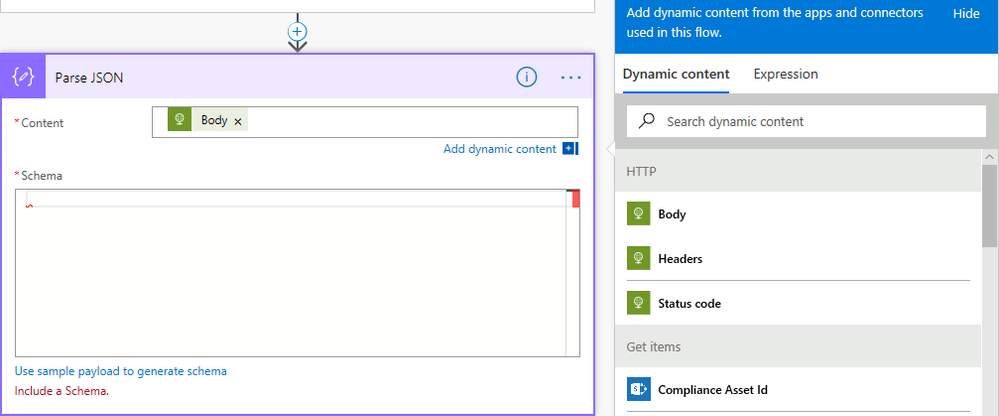The height and width of the screenshot is (416, 999).
Task: Select the HTTP Body dynamic content
Action: pos(672,214)
